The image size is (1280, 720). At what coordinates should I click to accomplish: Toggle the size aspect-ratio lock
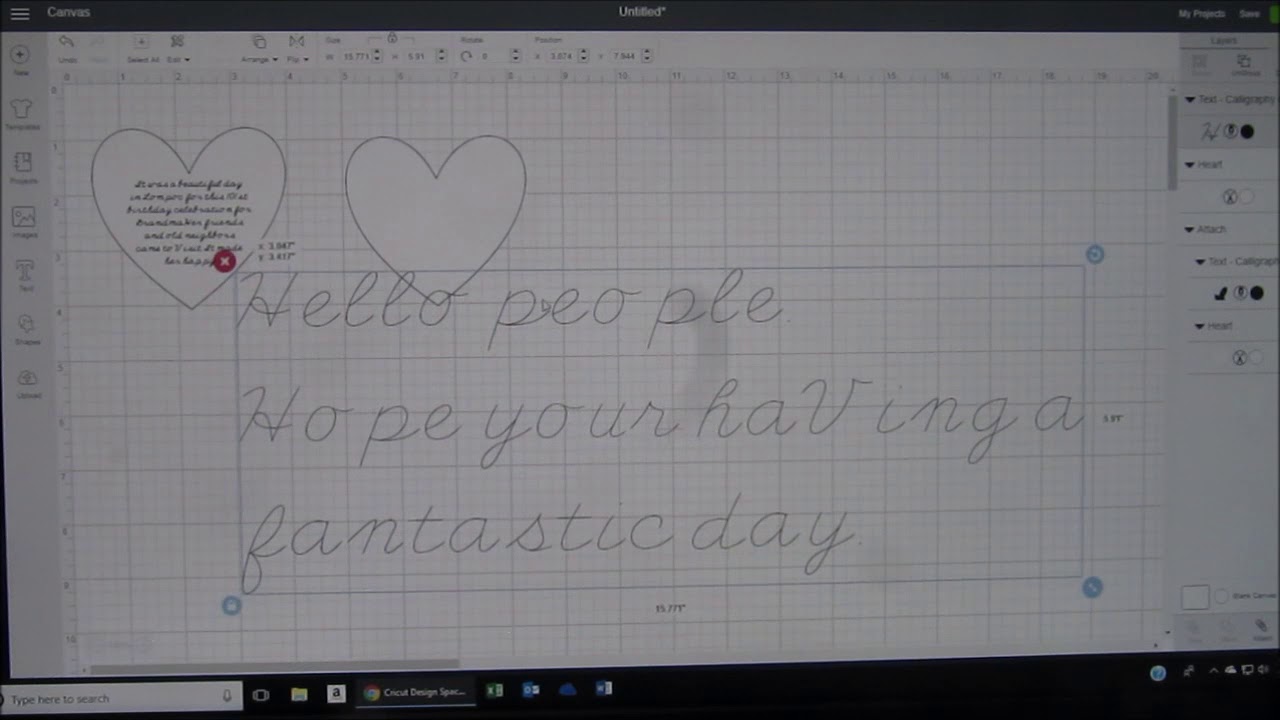392,39
